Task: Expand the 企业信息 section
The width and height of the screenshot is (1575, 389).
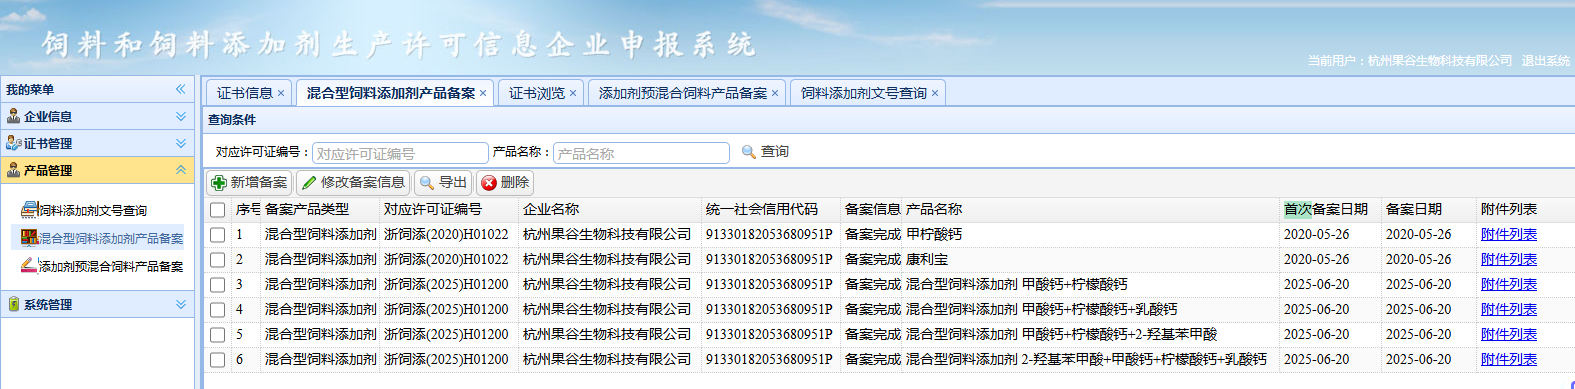Action: [x=181, y=116]
